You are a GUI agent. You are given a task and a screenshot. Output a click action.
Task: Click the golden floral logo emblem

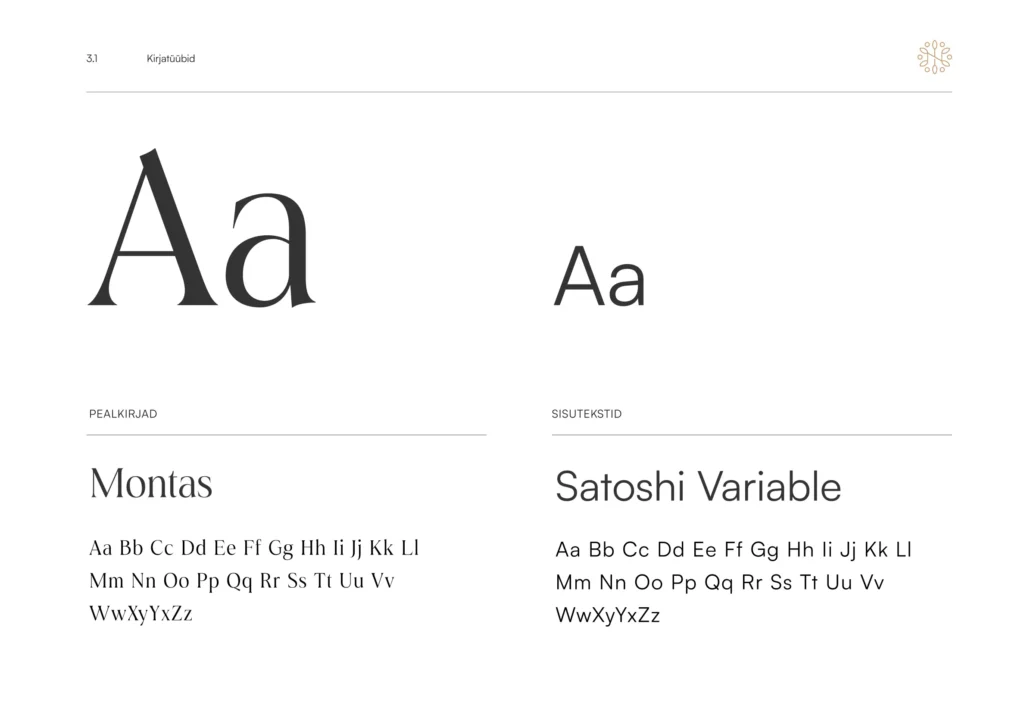(x=935, y=57)
